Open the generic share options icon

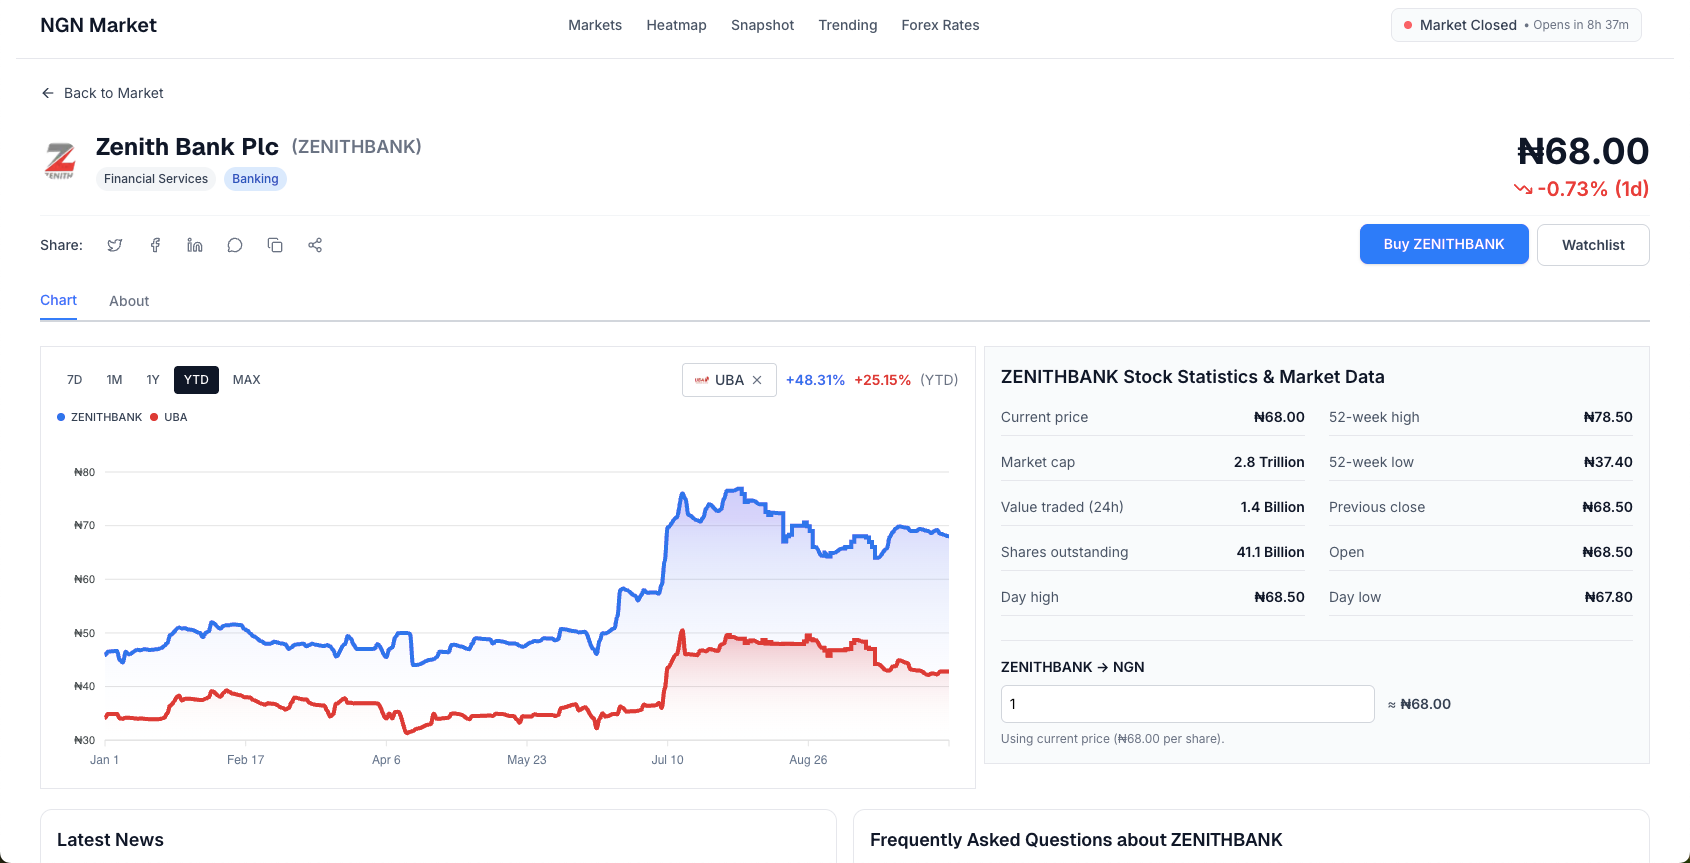(x=315, y=245)
